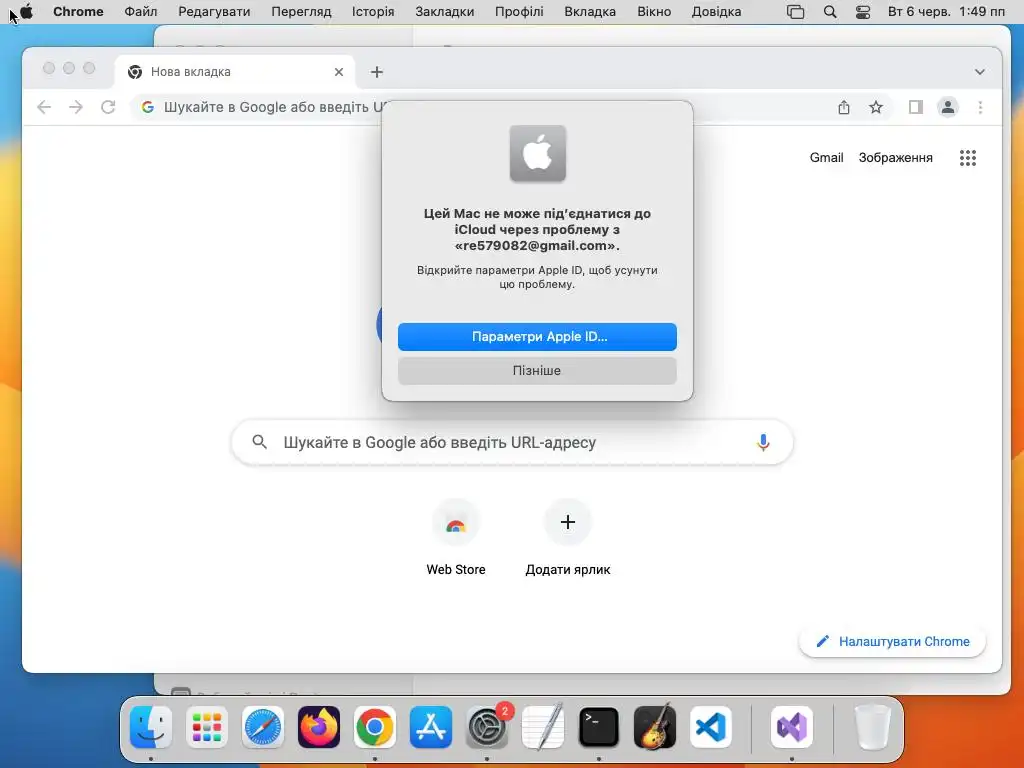Viewport: 1024px width, 768px height.
Task: Click Додати ярлик shortcut
Action: click(568, 537)
